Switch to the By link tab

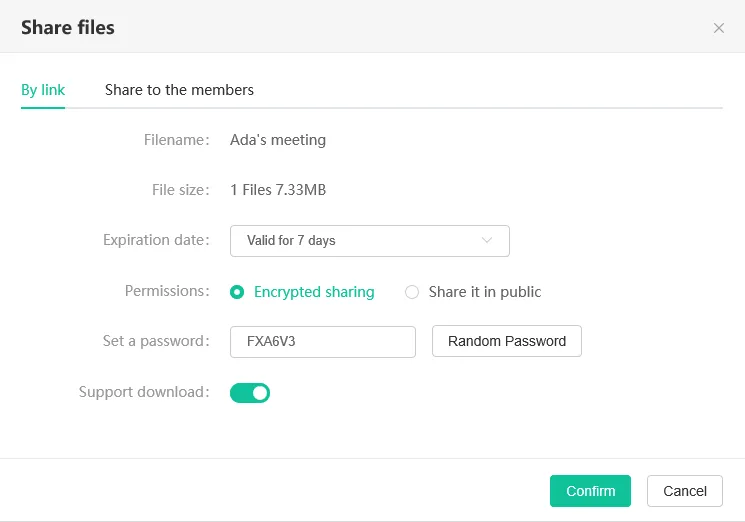pyautogui.click(x=43, y=90)
